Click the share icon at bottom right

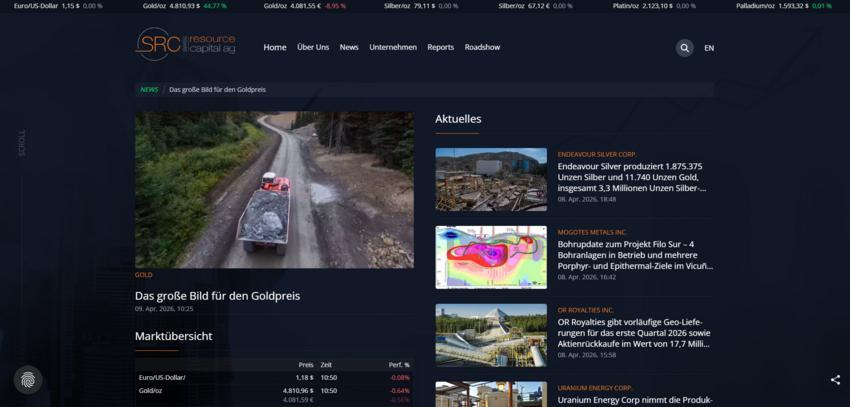[x=835, y=380]
